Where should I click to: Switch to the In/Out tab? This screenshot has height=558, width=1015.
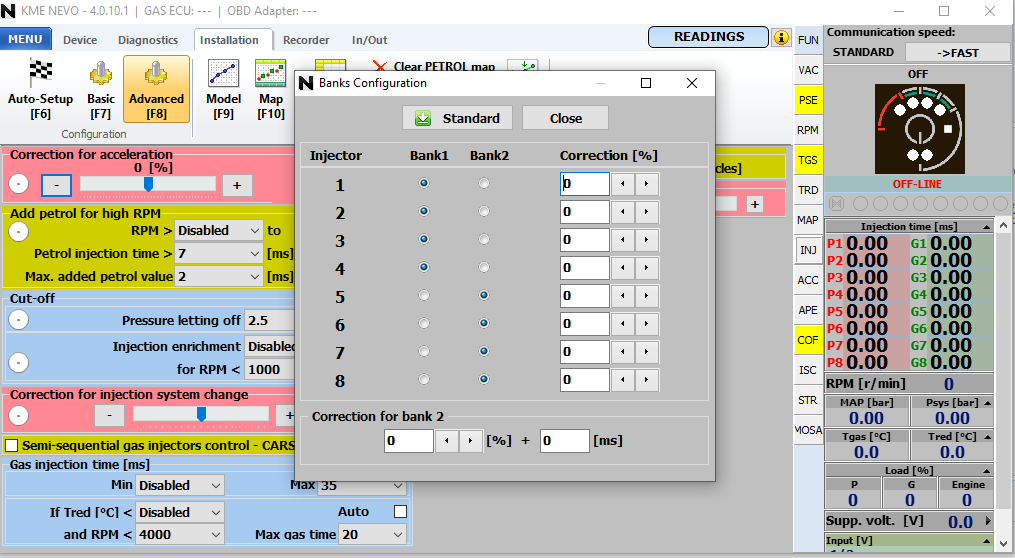tap(370, 39)
